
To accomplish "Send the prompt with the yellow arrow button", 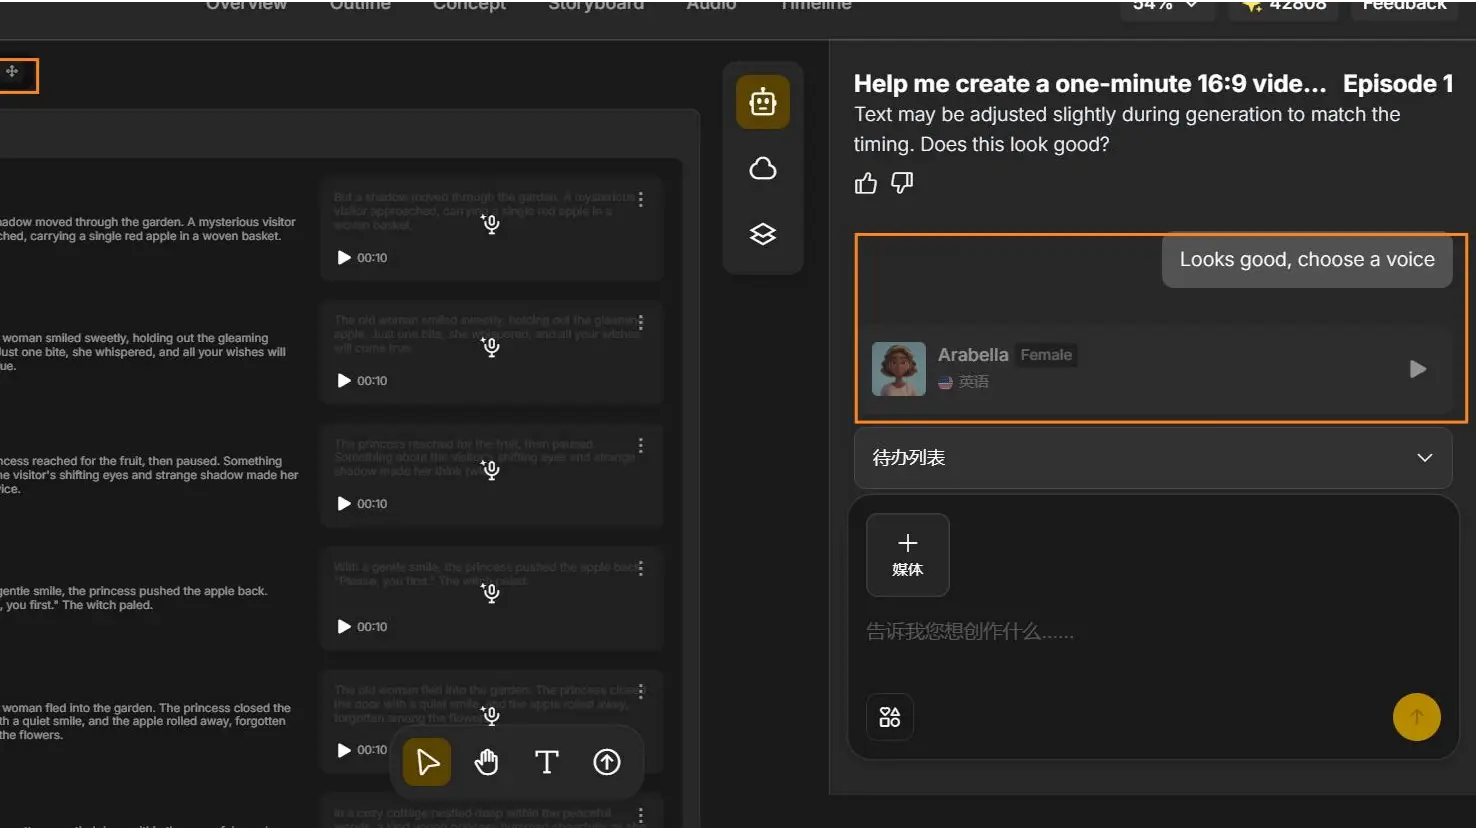I will click(x=1417, y=717).
